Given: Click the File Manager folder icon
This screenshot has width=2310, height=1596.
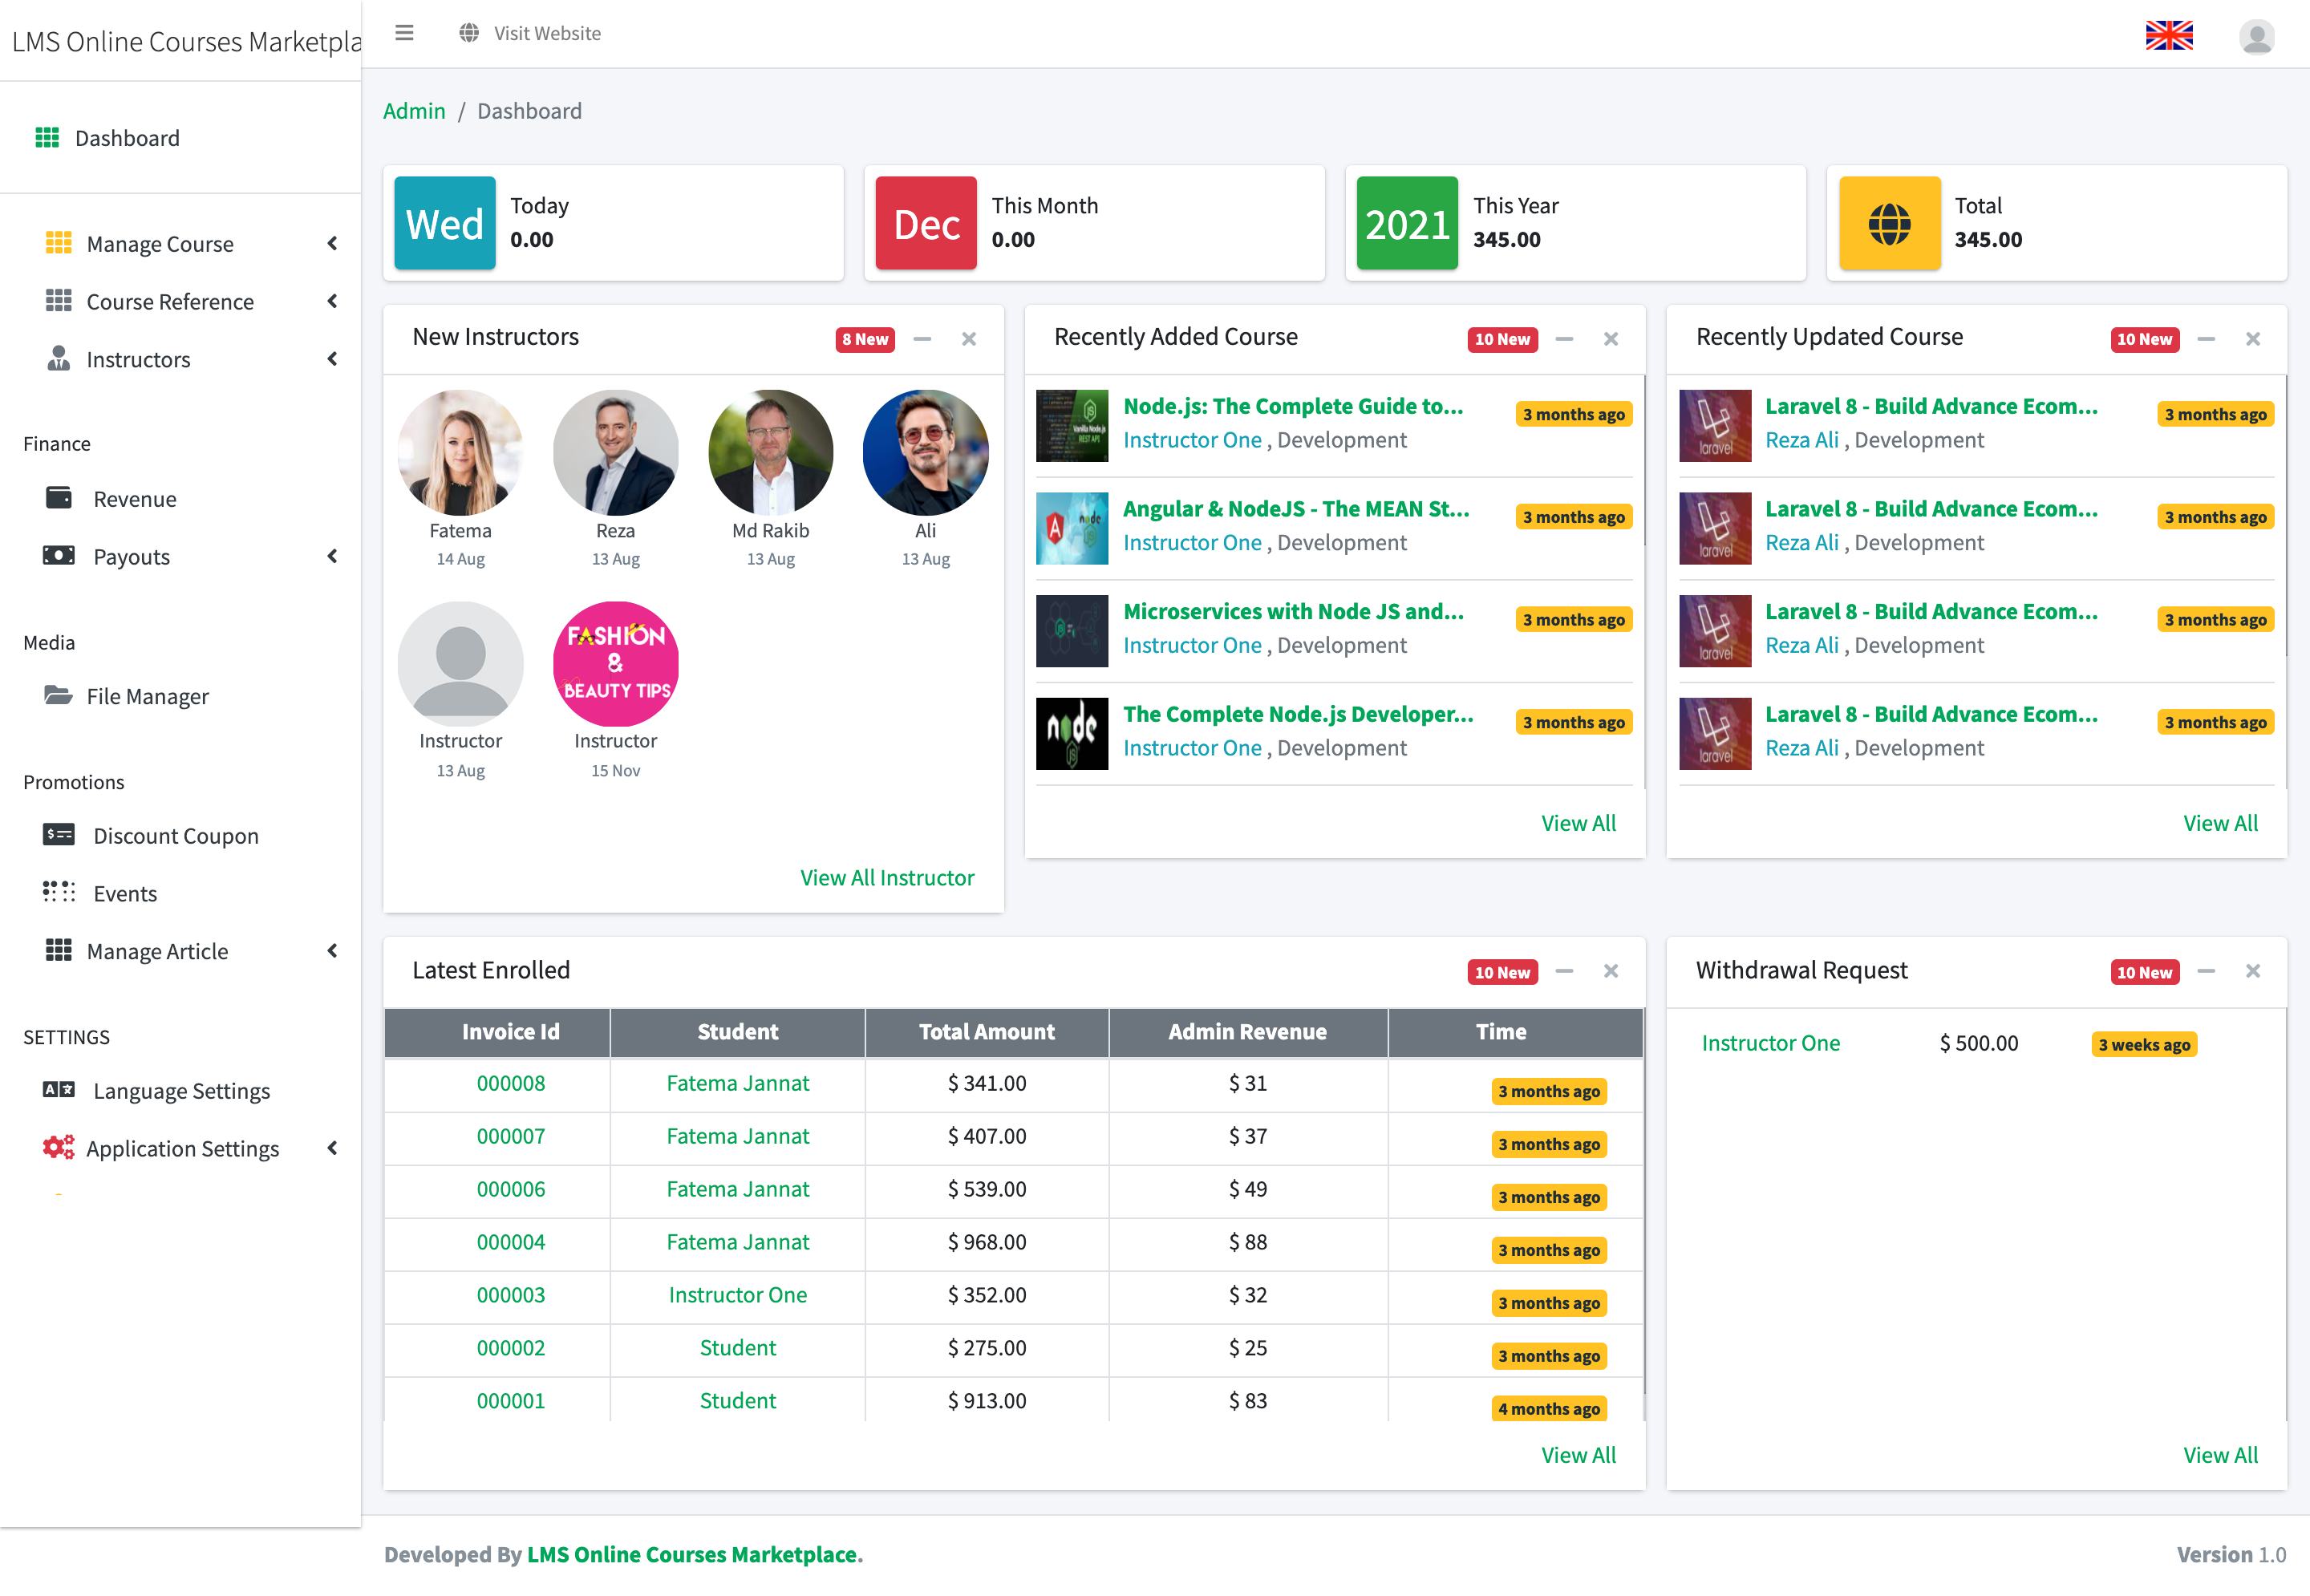Looking at the screenshot, I should point(58,695).
